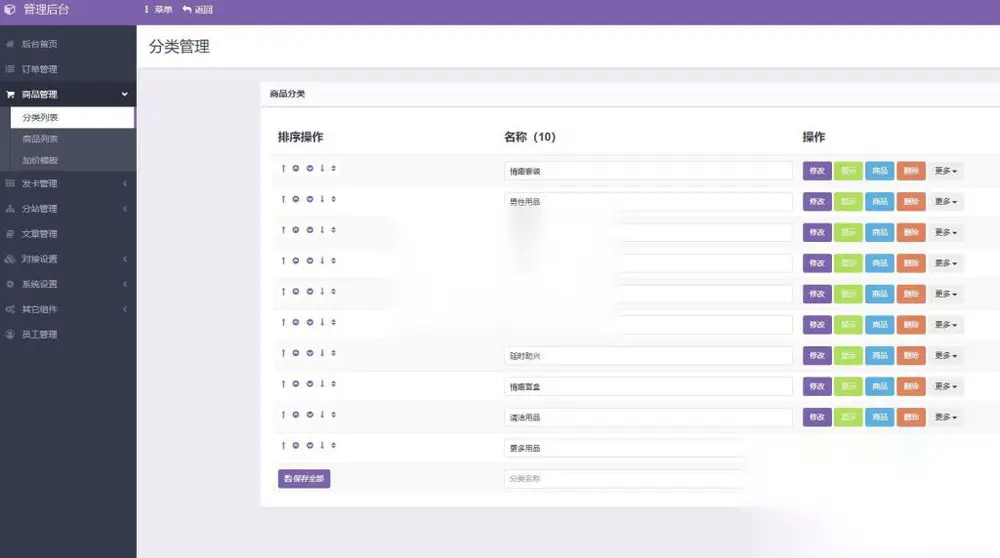Move 延时助兴 up one position
This screenshot has height=558, width=1000.
click(x=296, y=353)
